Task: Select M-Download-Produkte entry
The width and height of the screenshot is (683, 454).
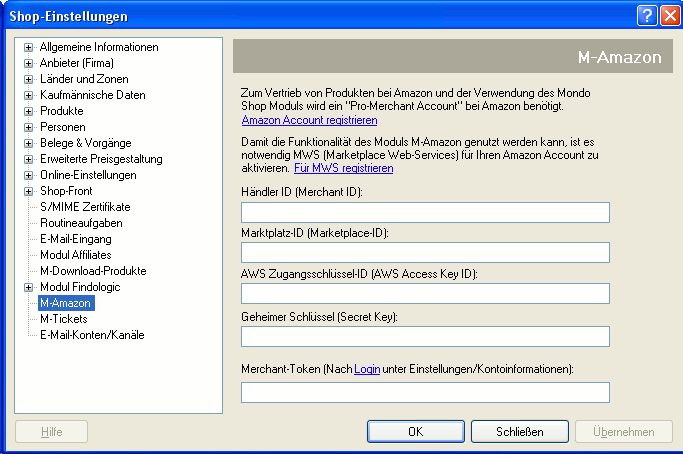Action: coord(93,271)
